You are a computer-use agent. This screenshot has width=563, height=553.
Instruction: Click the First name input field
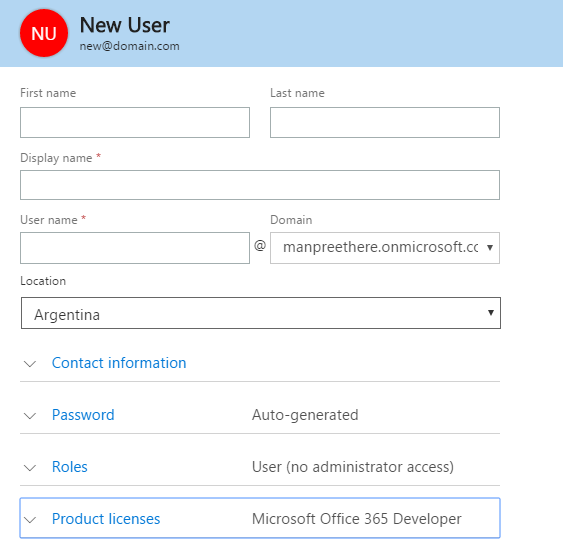[135, 122]
